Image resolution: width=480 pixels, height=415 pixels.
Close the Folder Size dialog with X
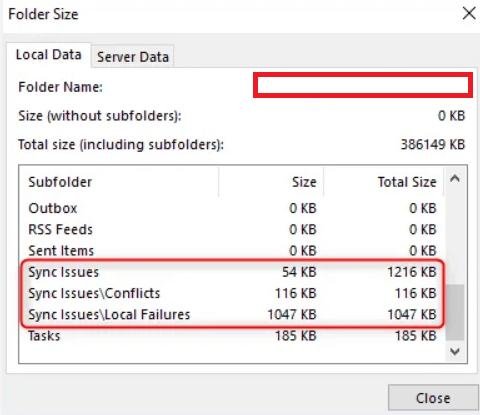point(469,14)
